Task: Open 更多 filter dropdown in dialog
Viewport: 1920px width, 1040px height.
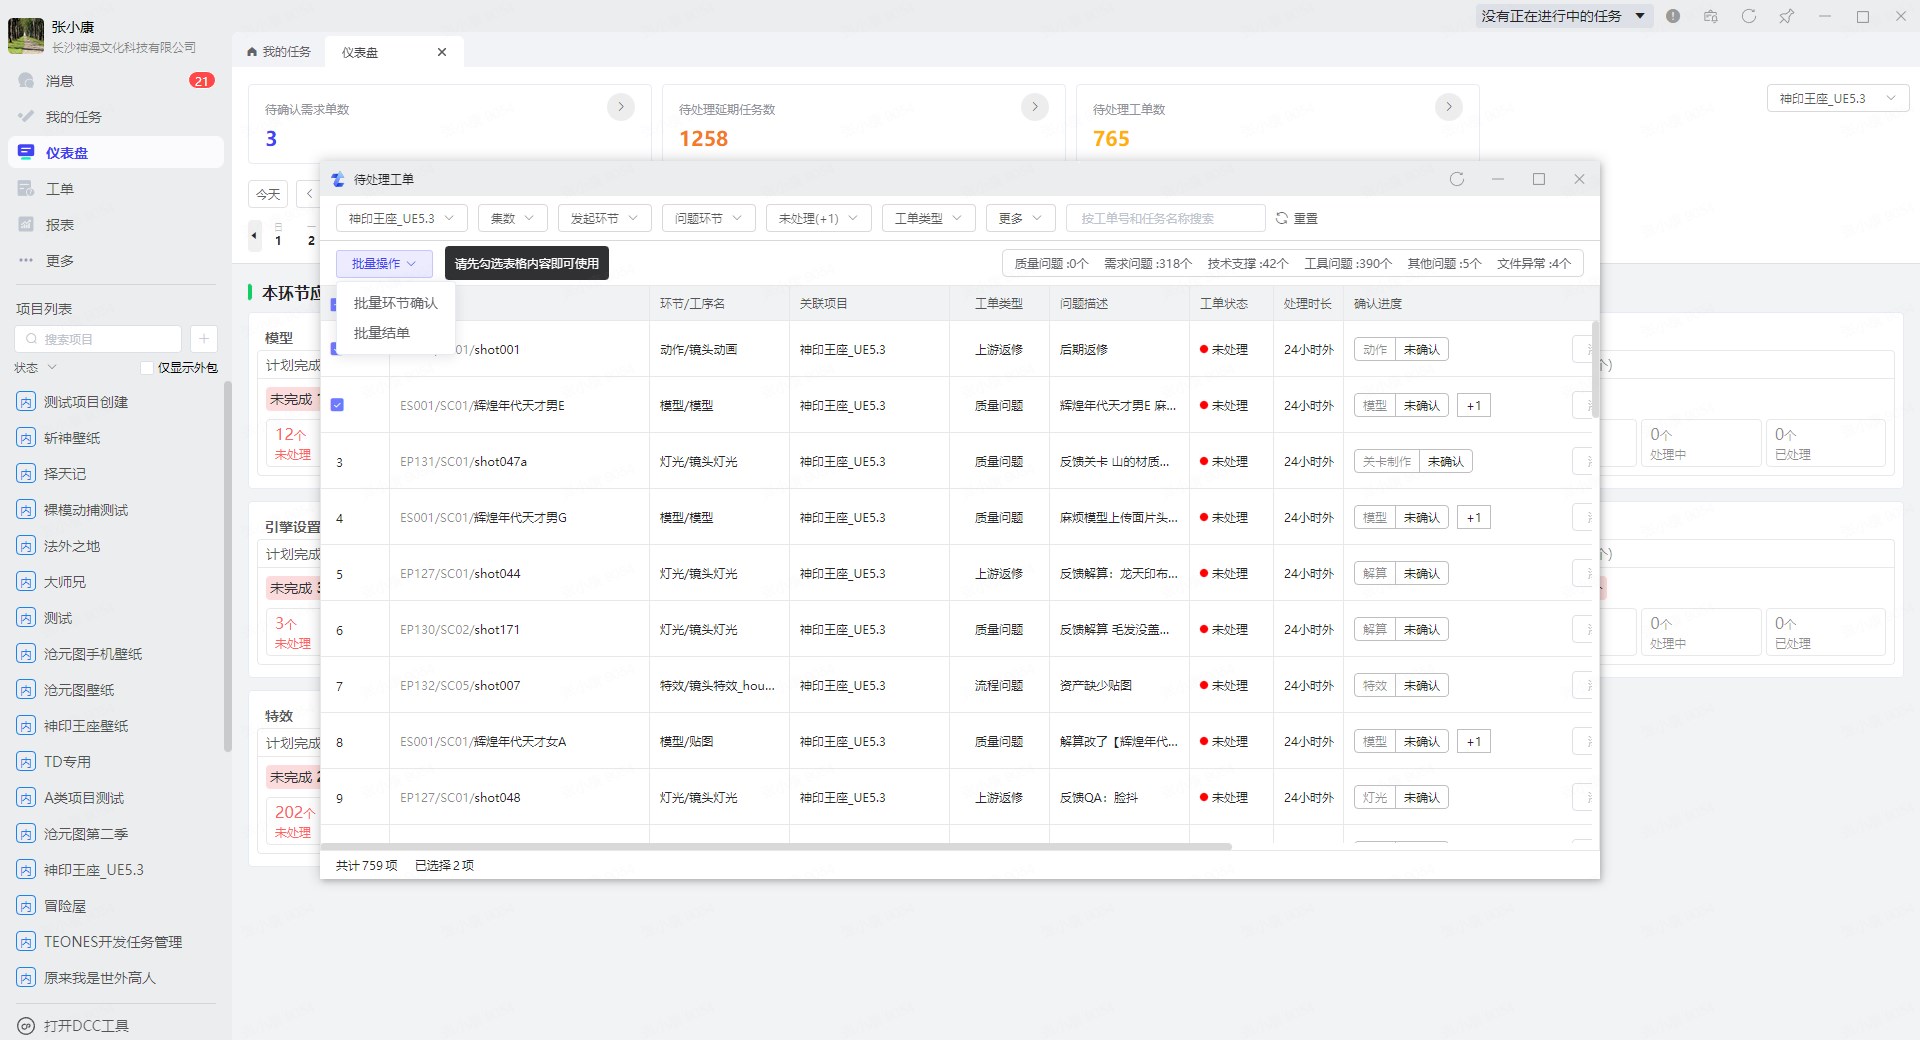Action: [x=1021, y=218]
